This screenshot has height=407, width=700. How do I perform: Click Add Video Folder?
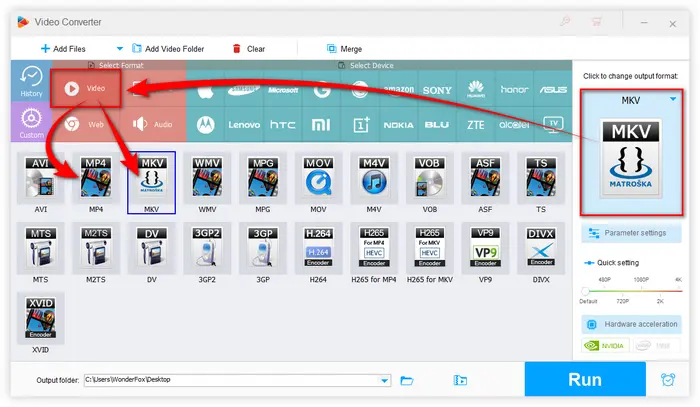pyautogui.click(x=168, y=49)
